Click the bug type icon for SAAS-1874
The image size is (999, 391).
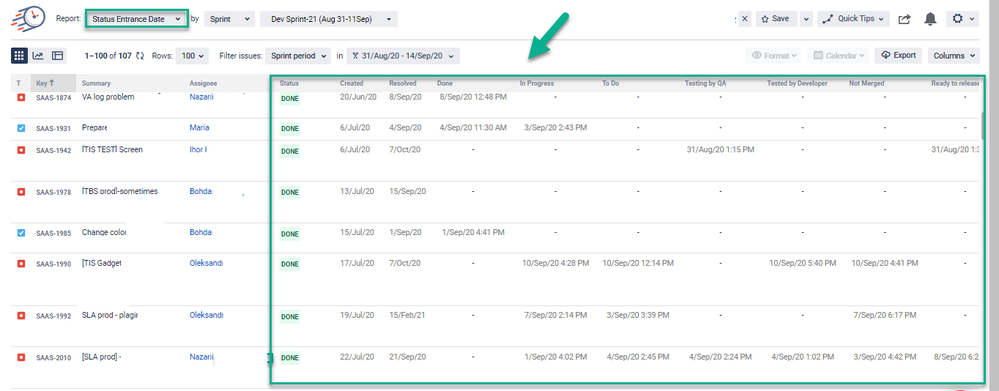tap(20, 97)
